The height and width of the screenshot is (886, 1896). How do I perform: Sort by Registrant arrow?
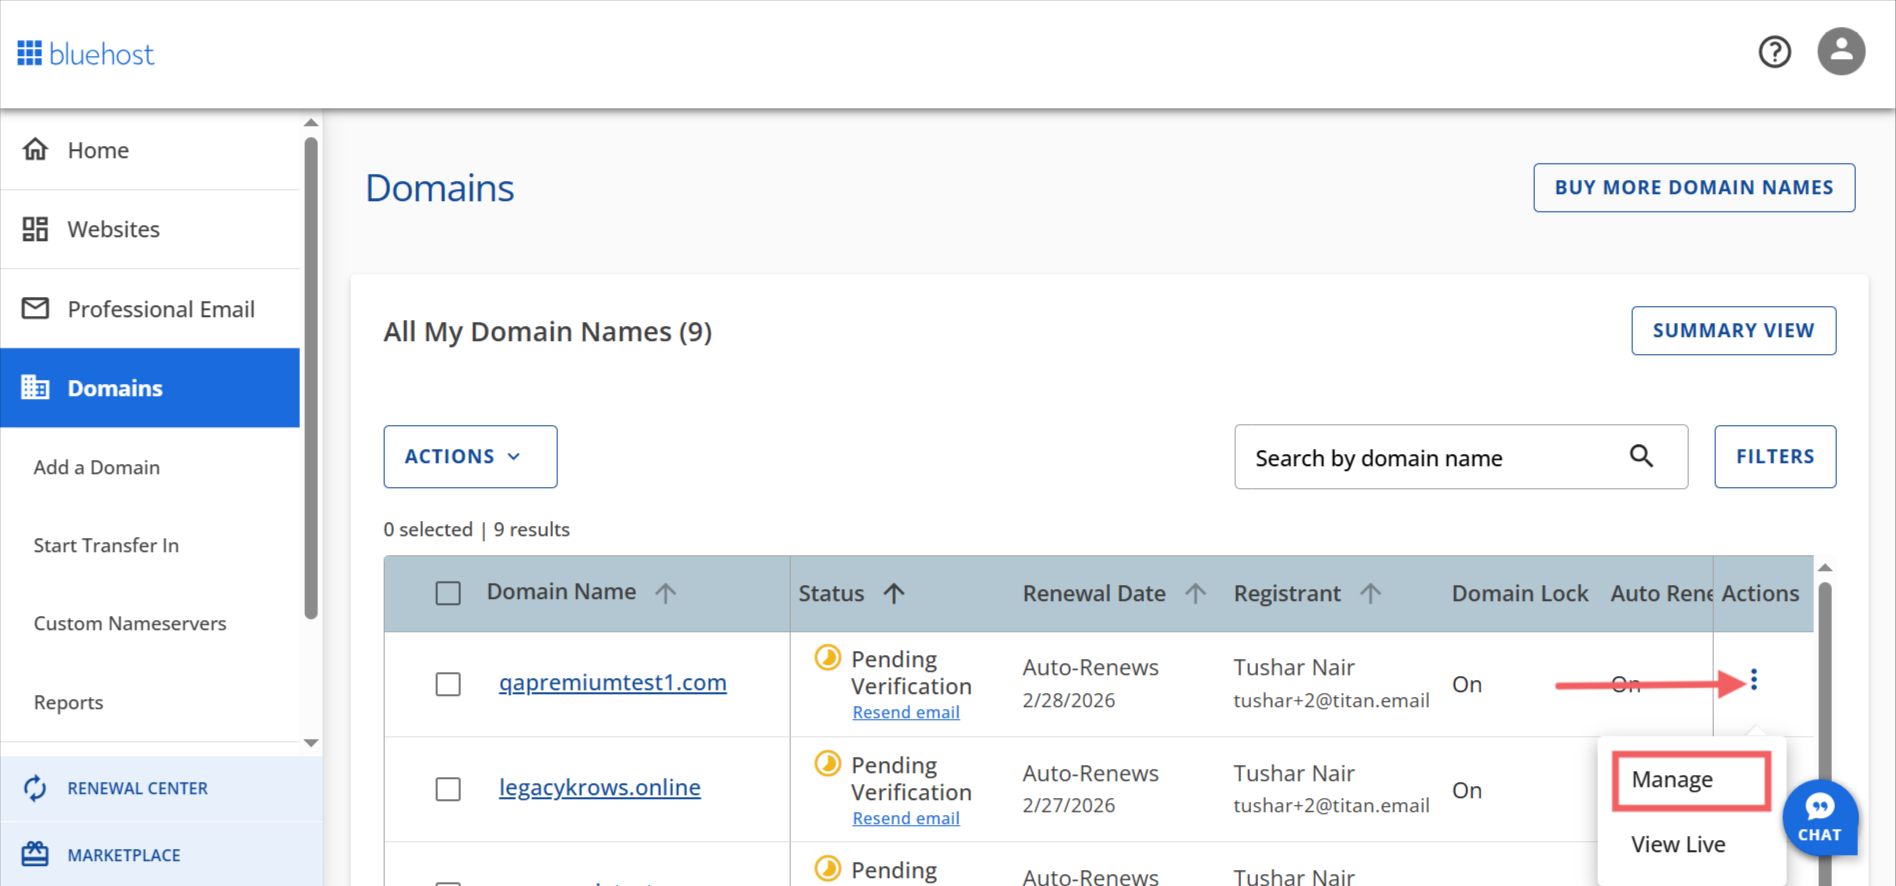tap(1370, 593)
